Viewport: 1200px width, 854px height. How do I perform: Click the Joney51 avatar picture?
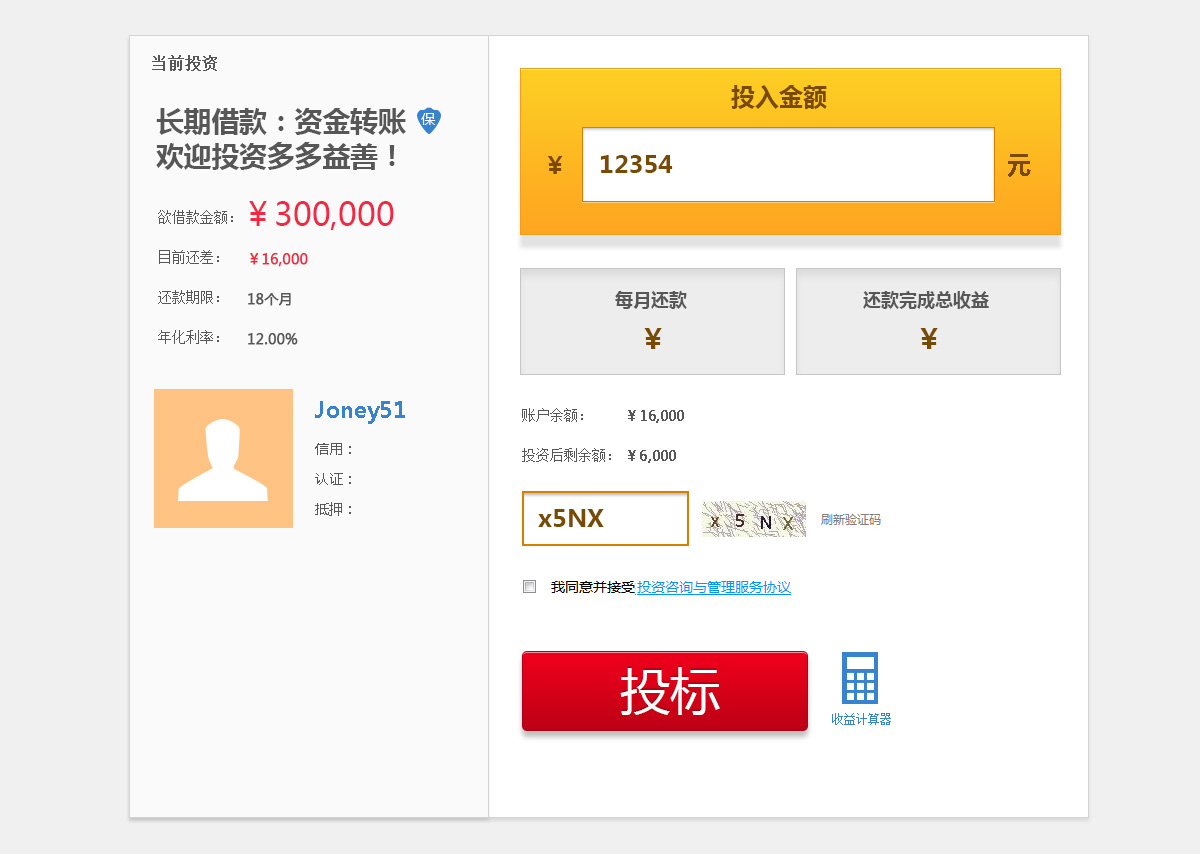click(223, 458)
